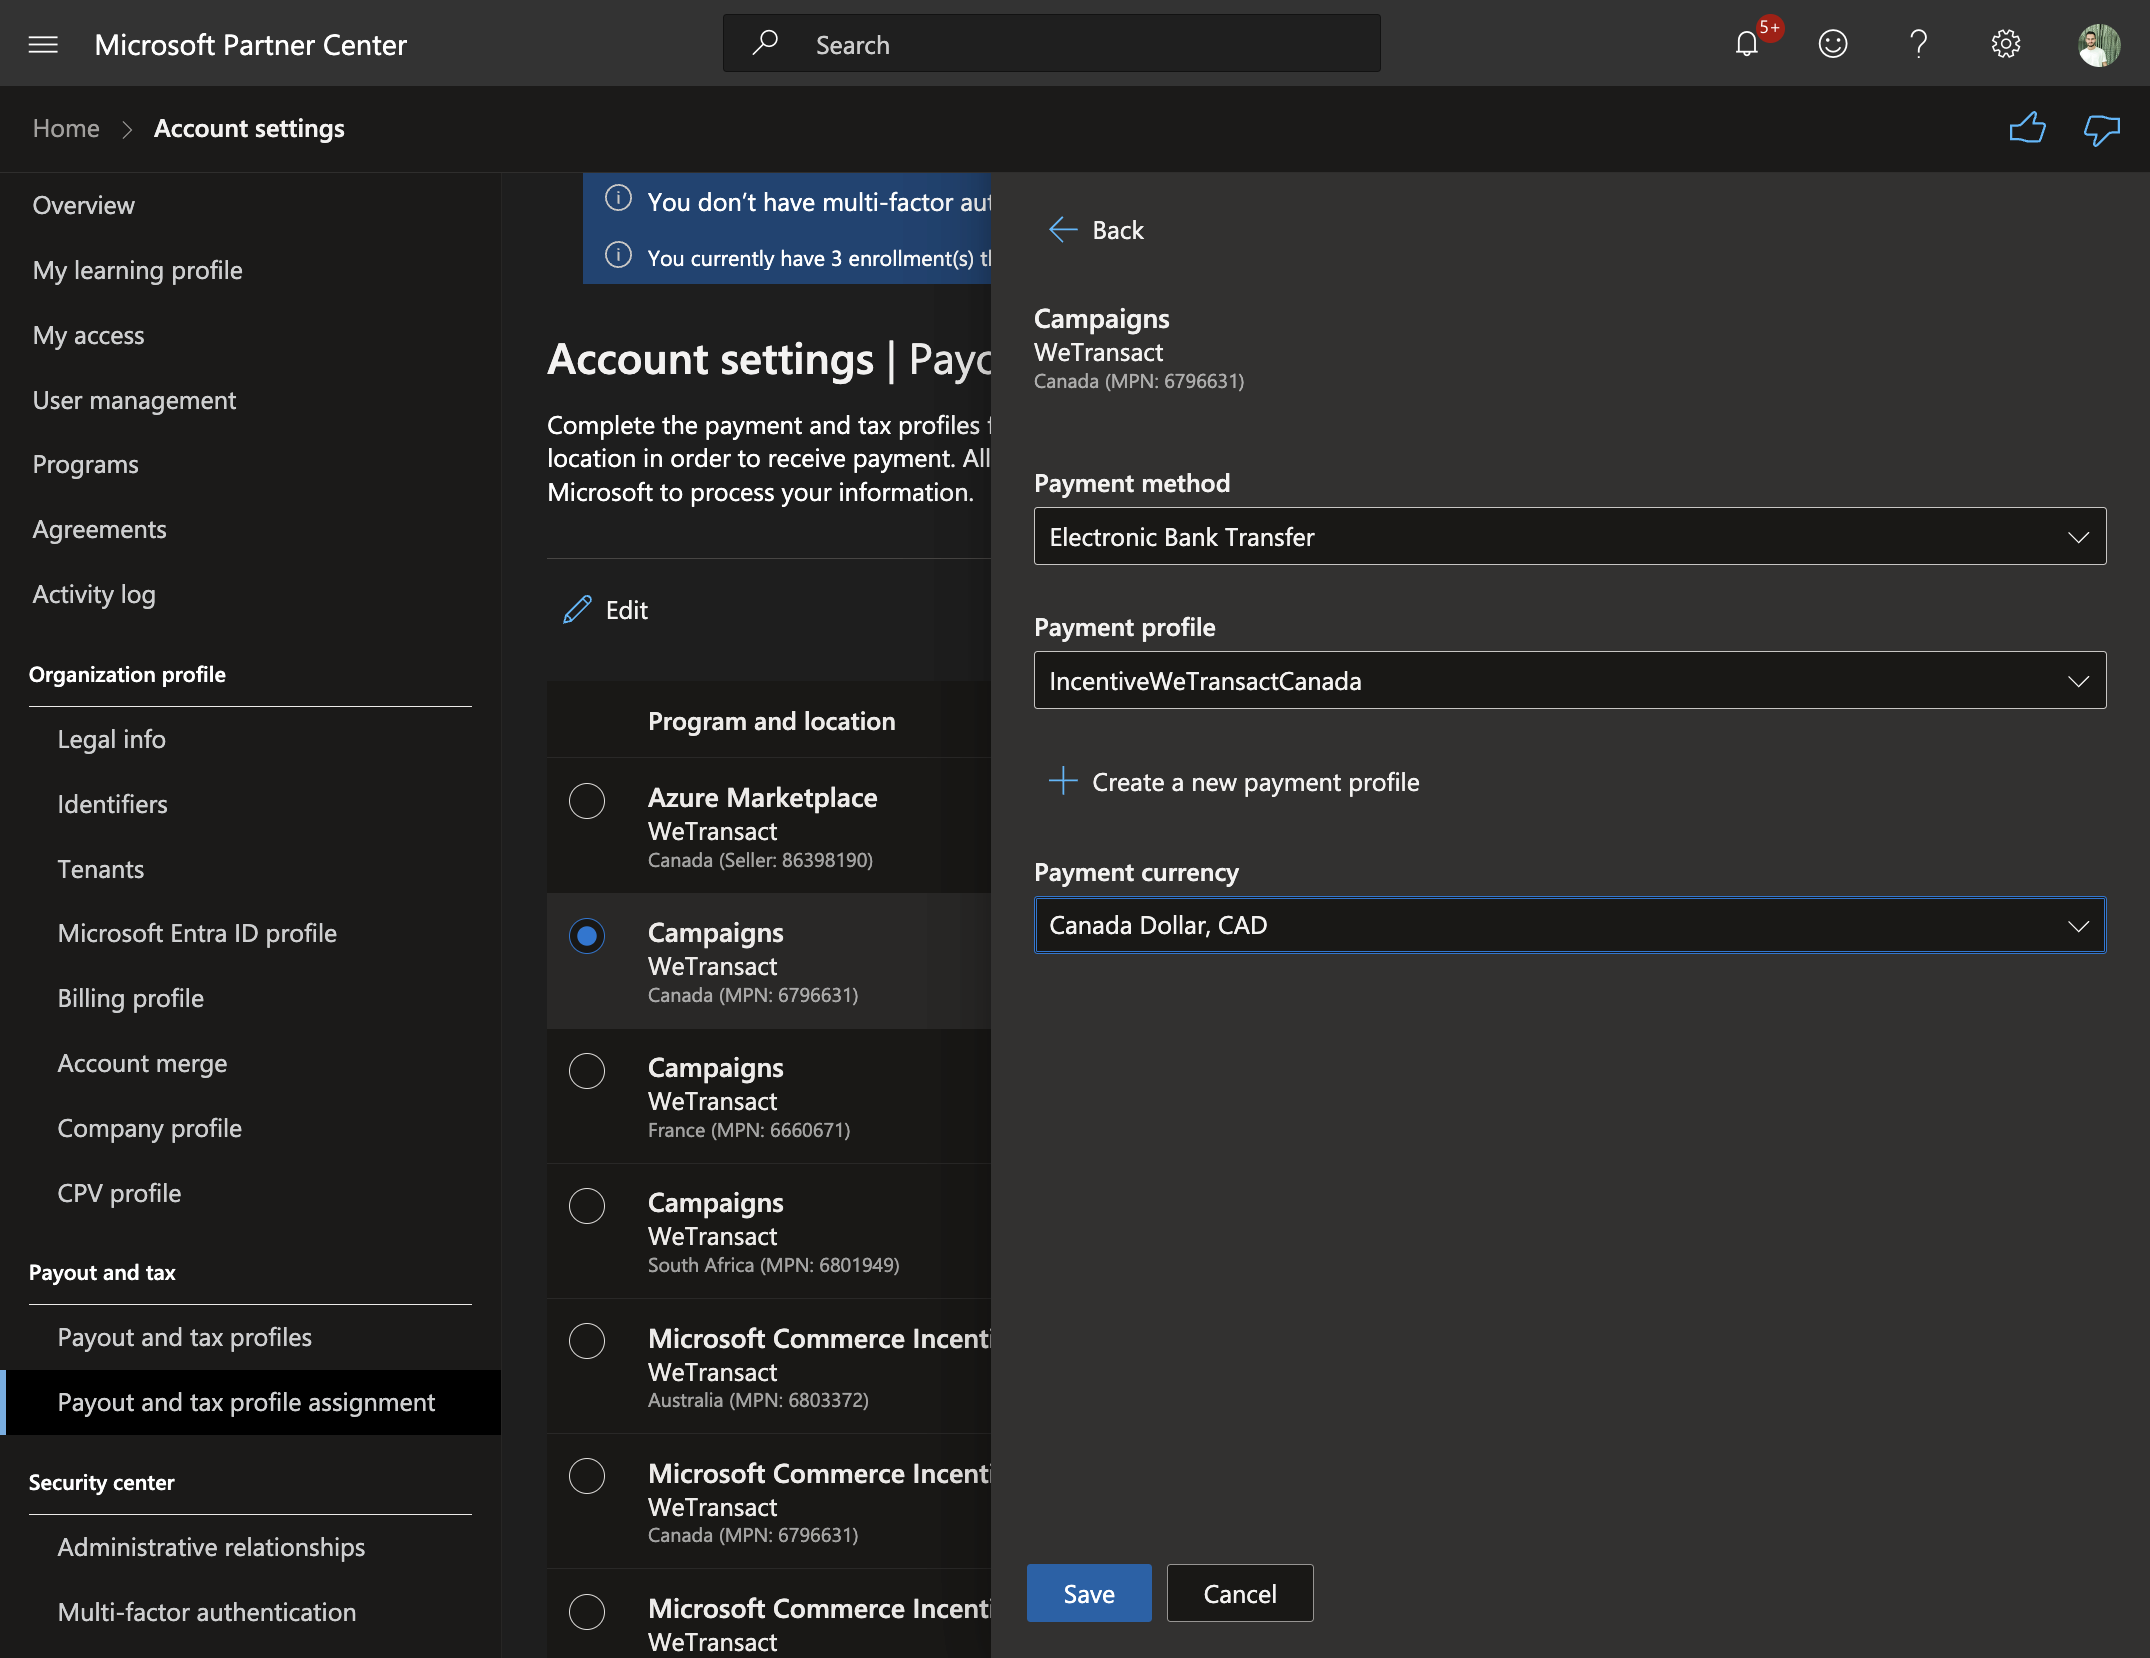2150x1658 pixels.
Task: Select Microsoft Commerce Incentives Australia radio button
Action: click(587, 1340)
